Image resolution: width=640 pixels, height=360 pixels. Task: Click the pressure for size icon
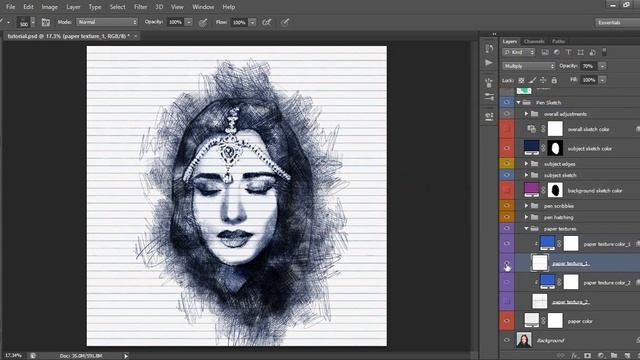point(285,22)
